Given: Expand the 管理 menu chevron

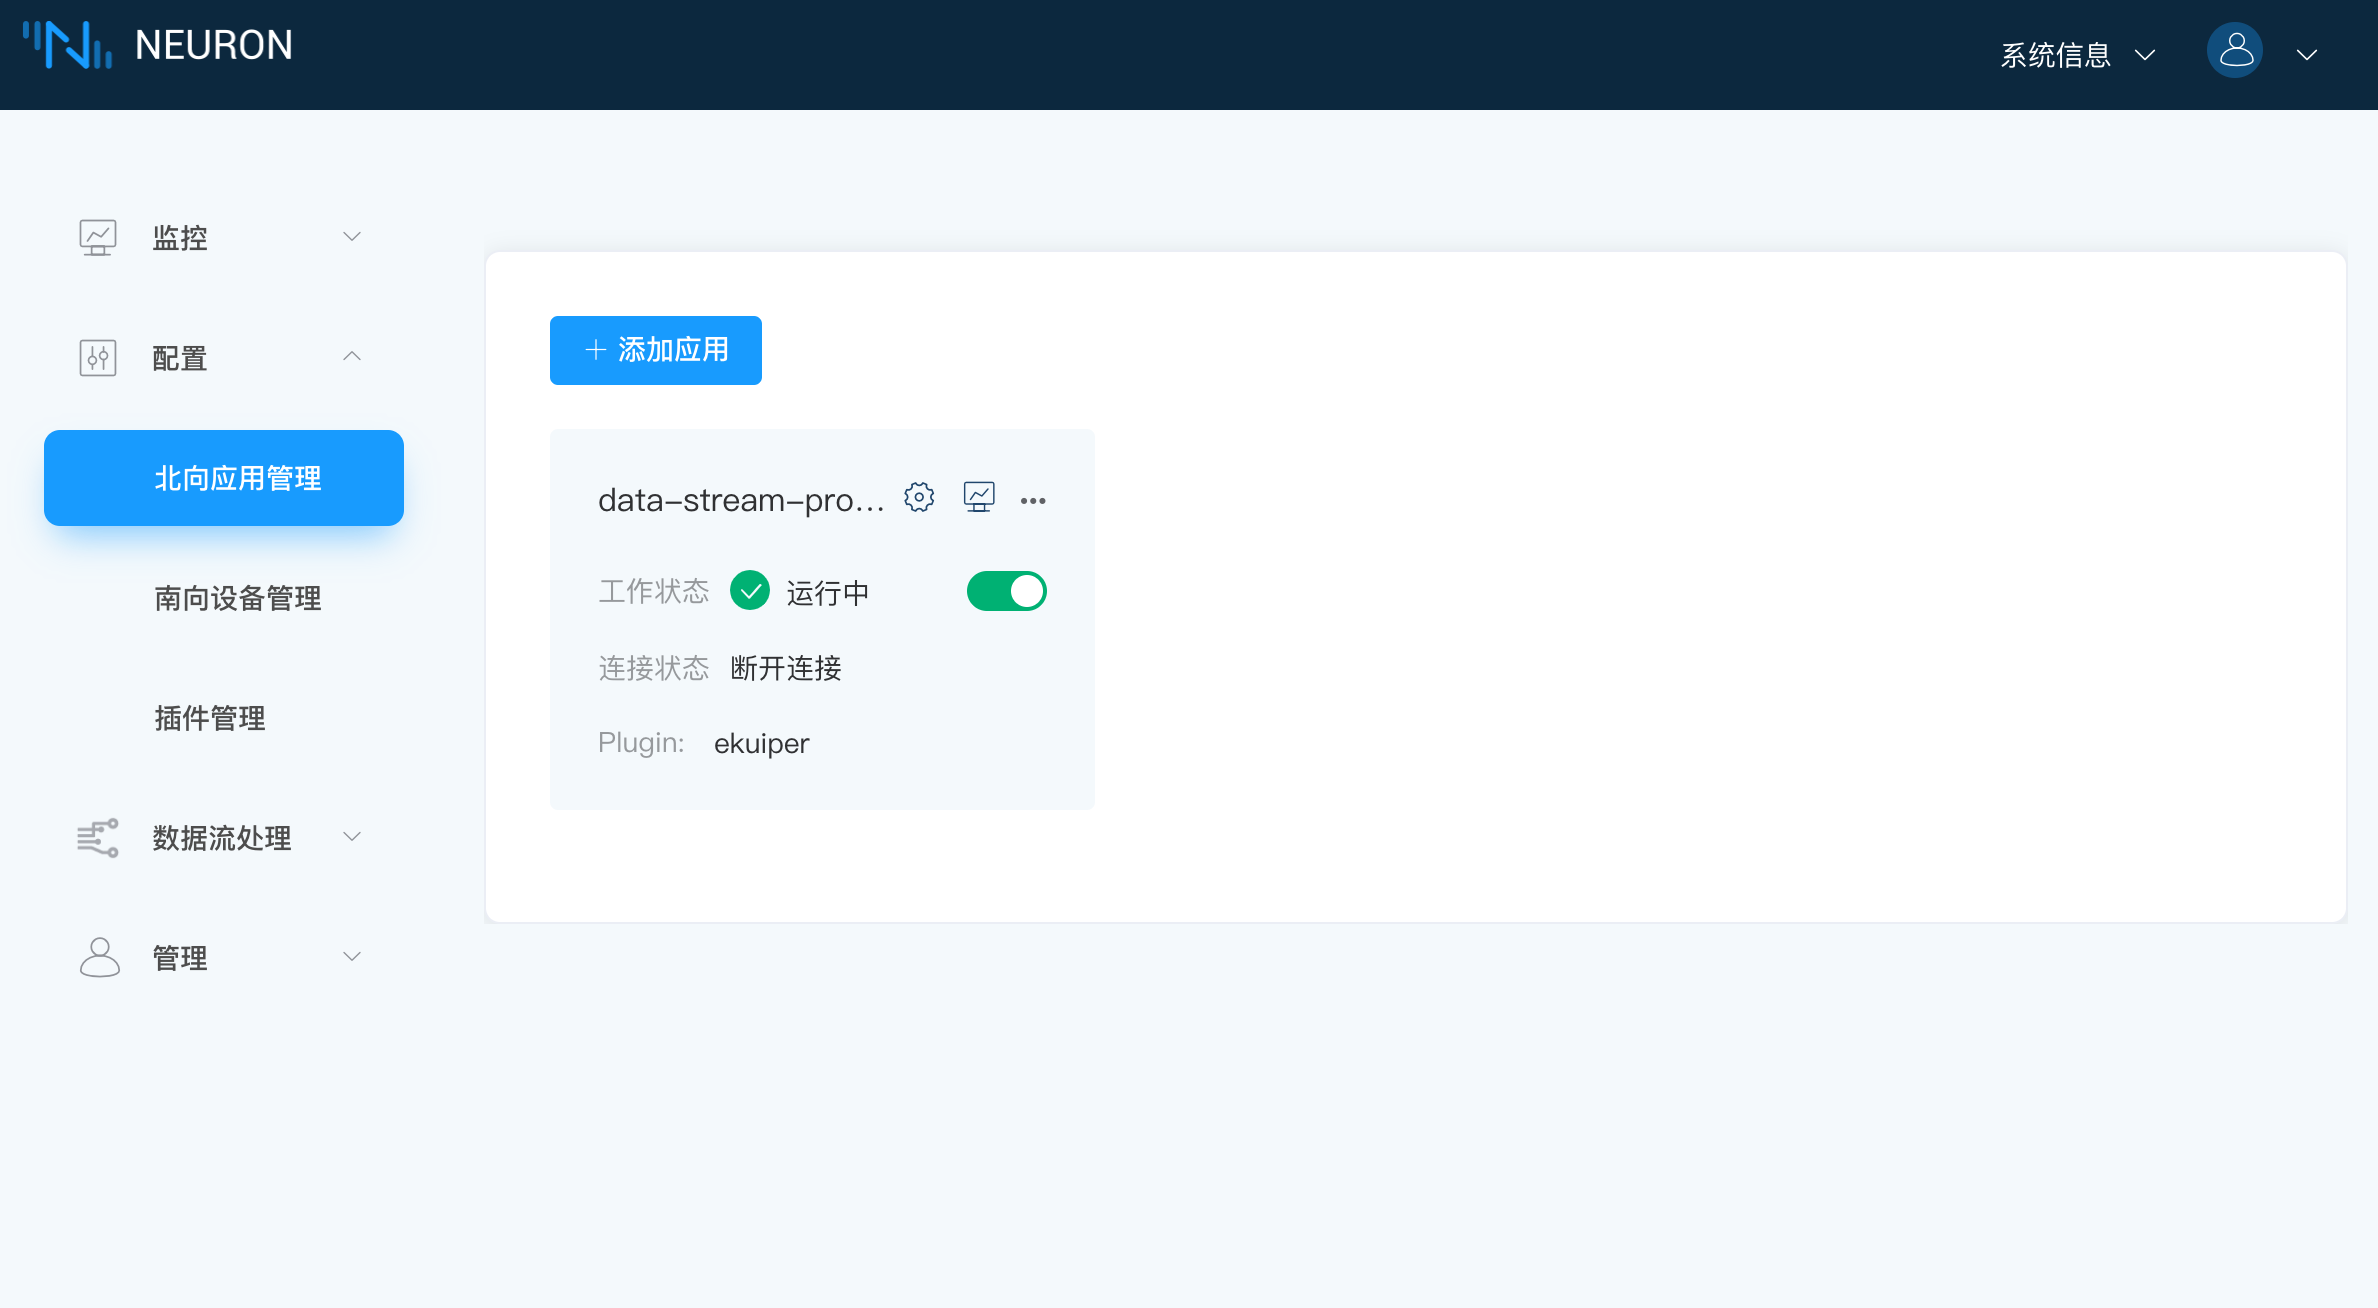Looking at the screenshot, I should click(x=352, y=956).
